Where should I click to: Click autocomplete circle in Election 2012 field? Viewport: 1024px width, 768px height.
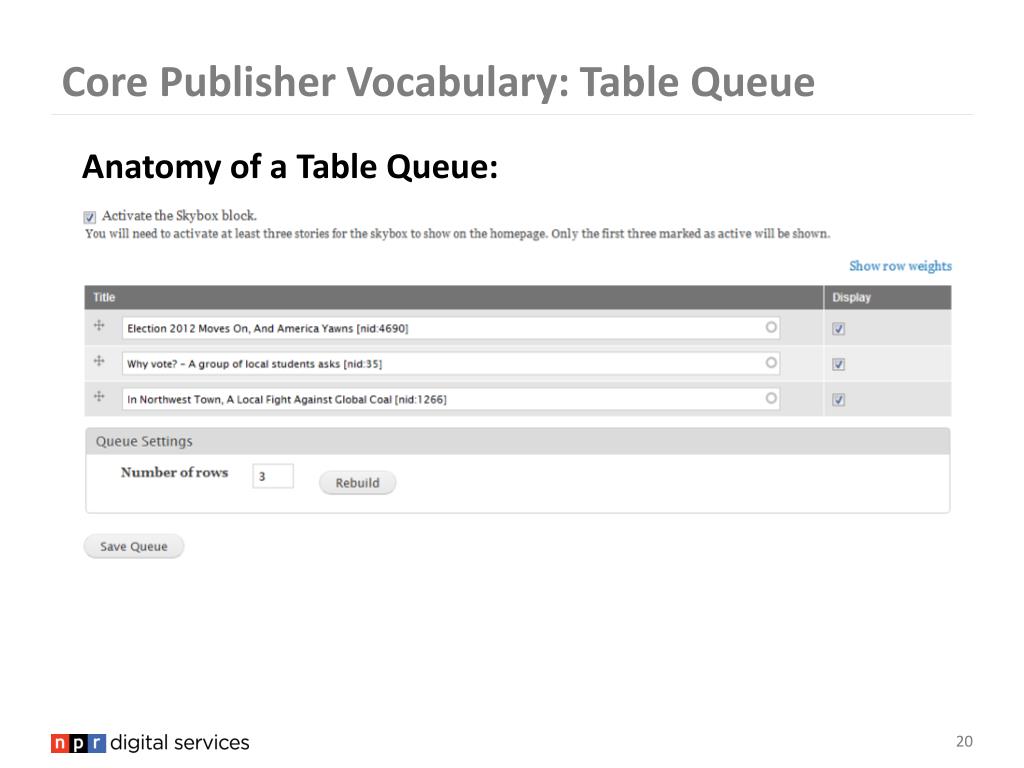771,327
